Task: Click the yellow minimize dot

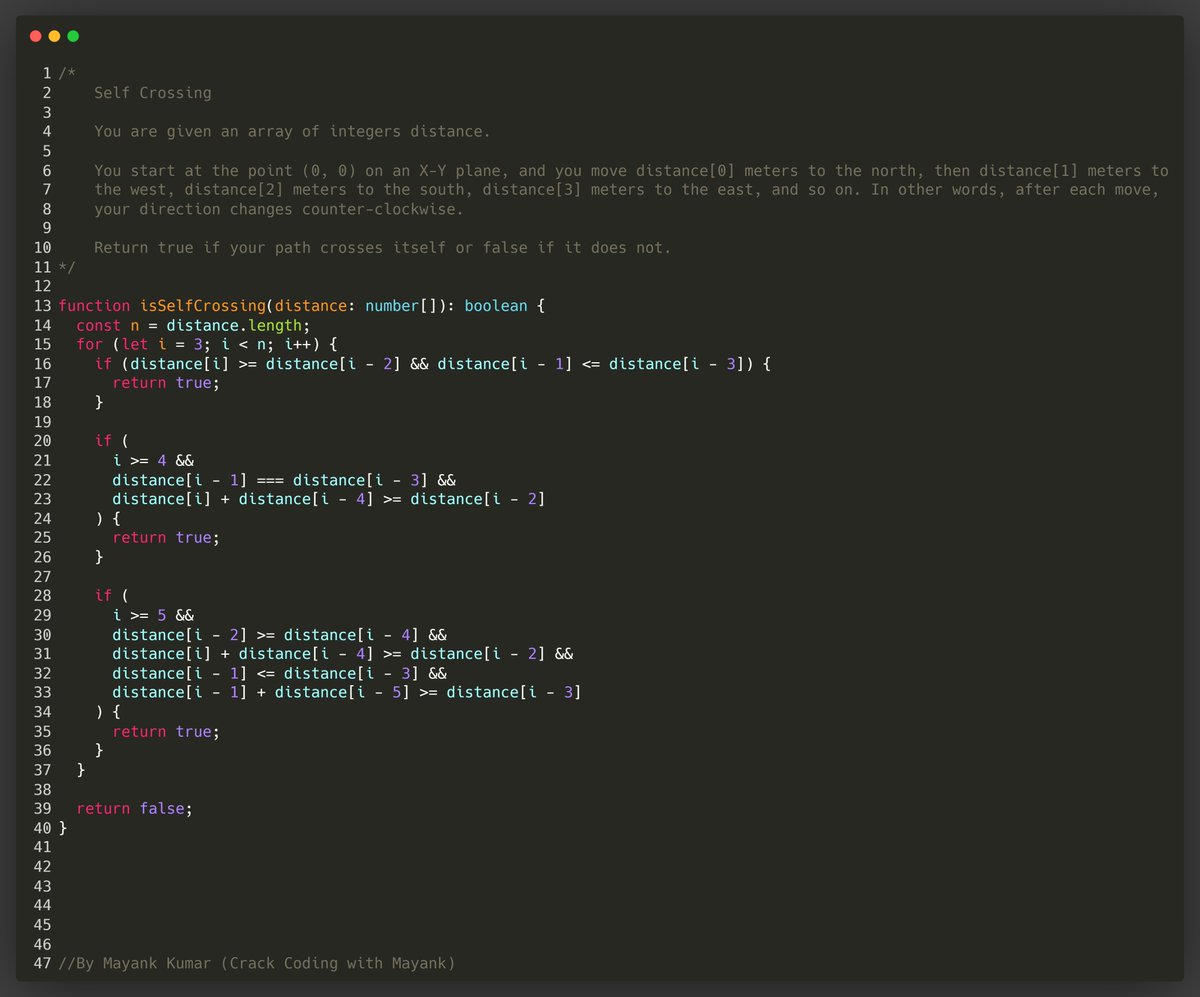Action: 54,36
